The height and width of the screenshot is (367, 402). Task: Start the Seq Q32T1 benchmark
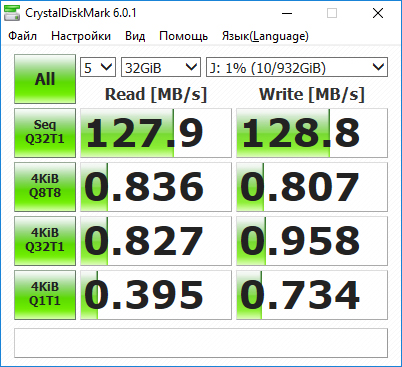(x=45, y=133)
